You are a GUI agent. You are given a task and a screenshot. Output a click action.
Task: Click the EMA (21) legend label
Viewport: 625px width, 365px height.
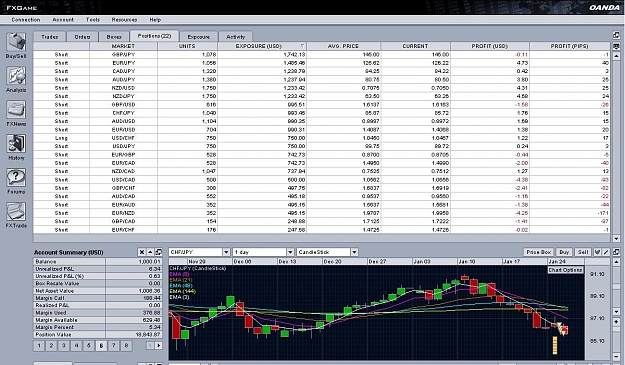pos(181,280)
